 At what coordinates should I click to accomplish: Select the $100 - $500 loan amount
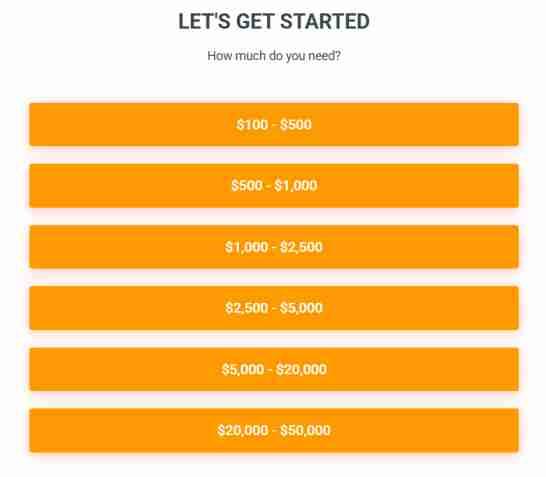pos(274,124)
